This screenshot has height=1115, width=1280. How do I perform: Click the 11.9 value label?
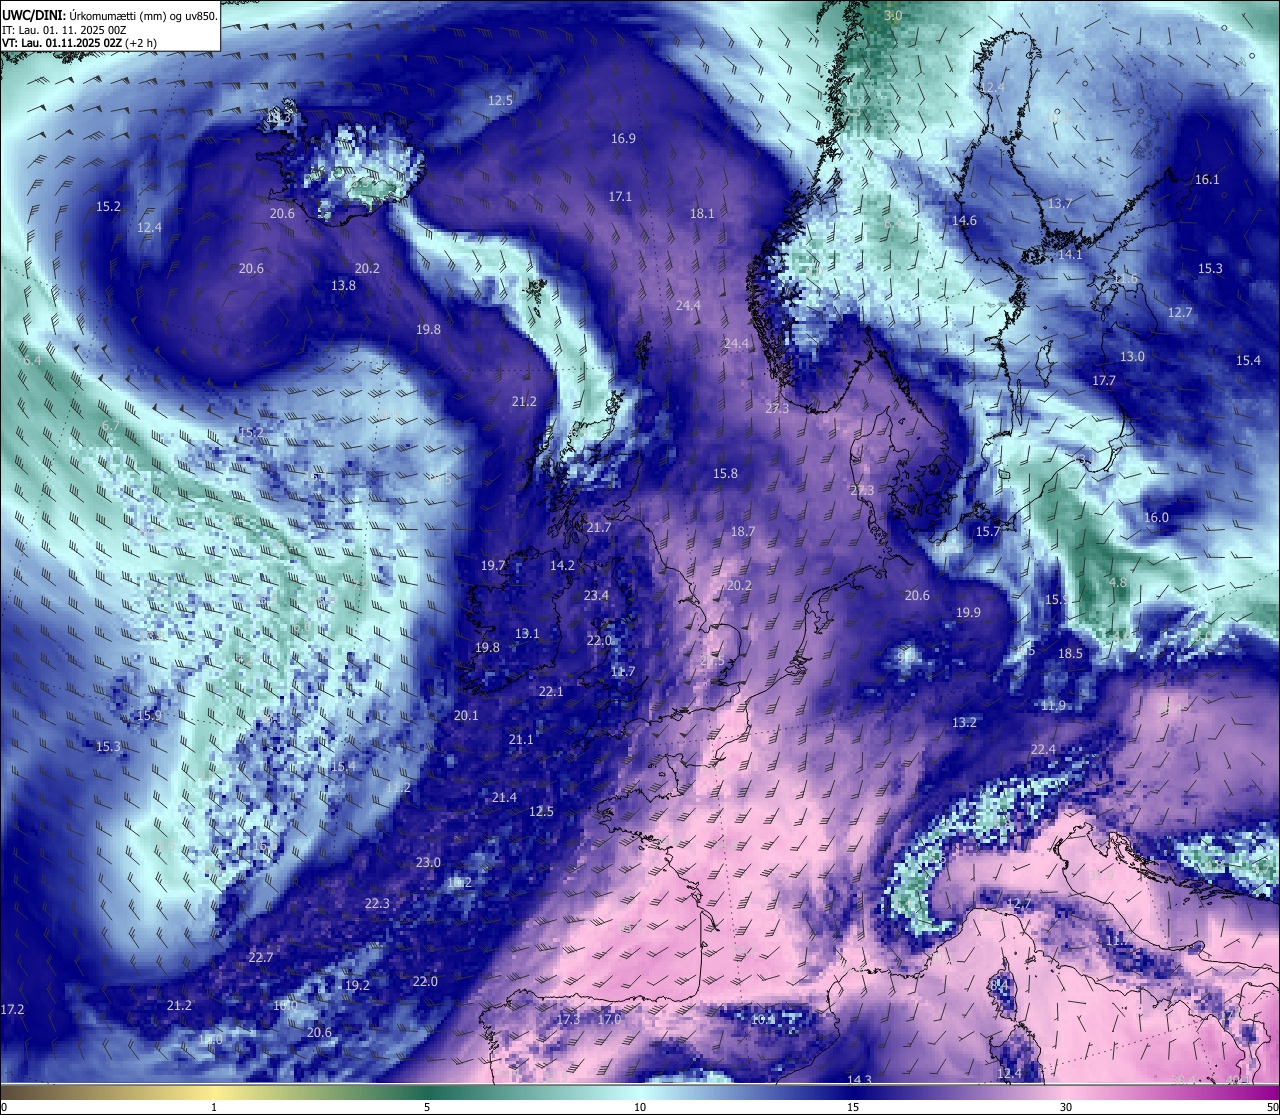1053,705
